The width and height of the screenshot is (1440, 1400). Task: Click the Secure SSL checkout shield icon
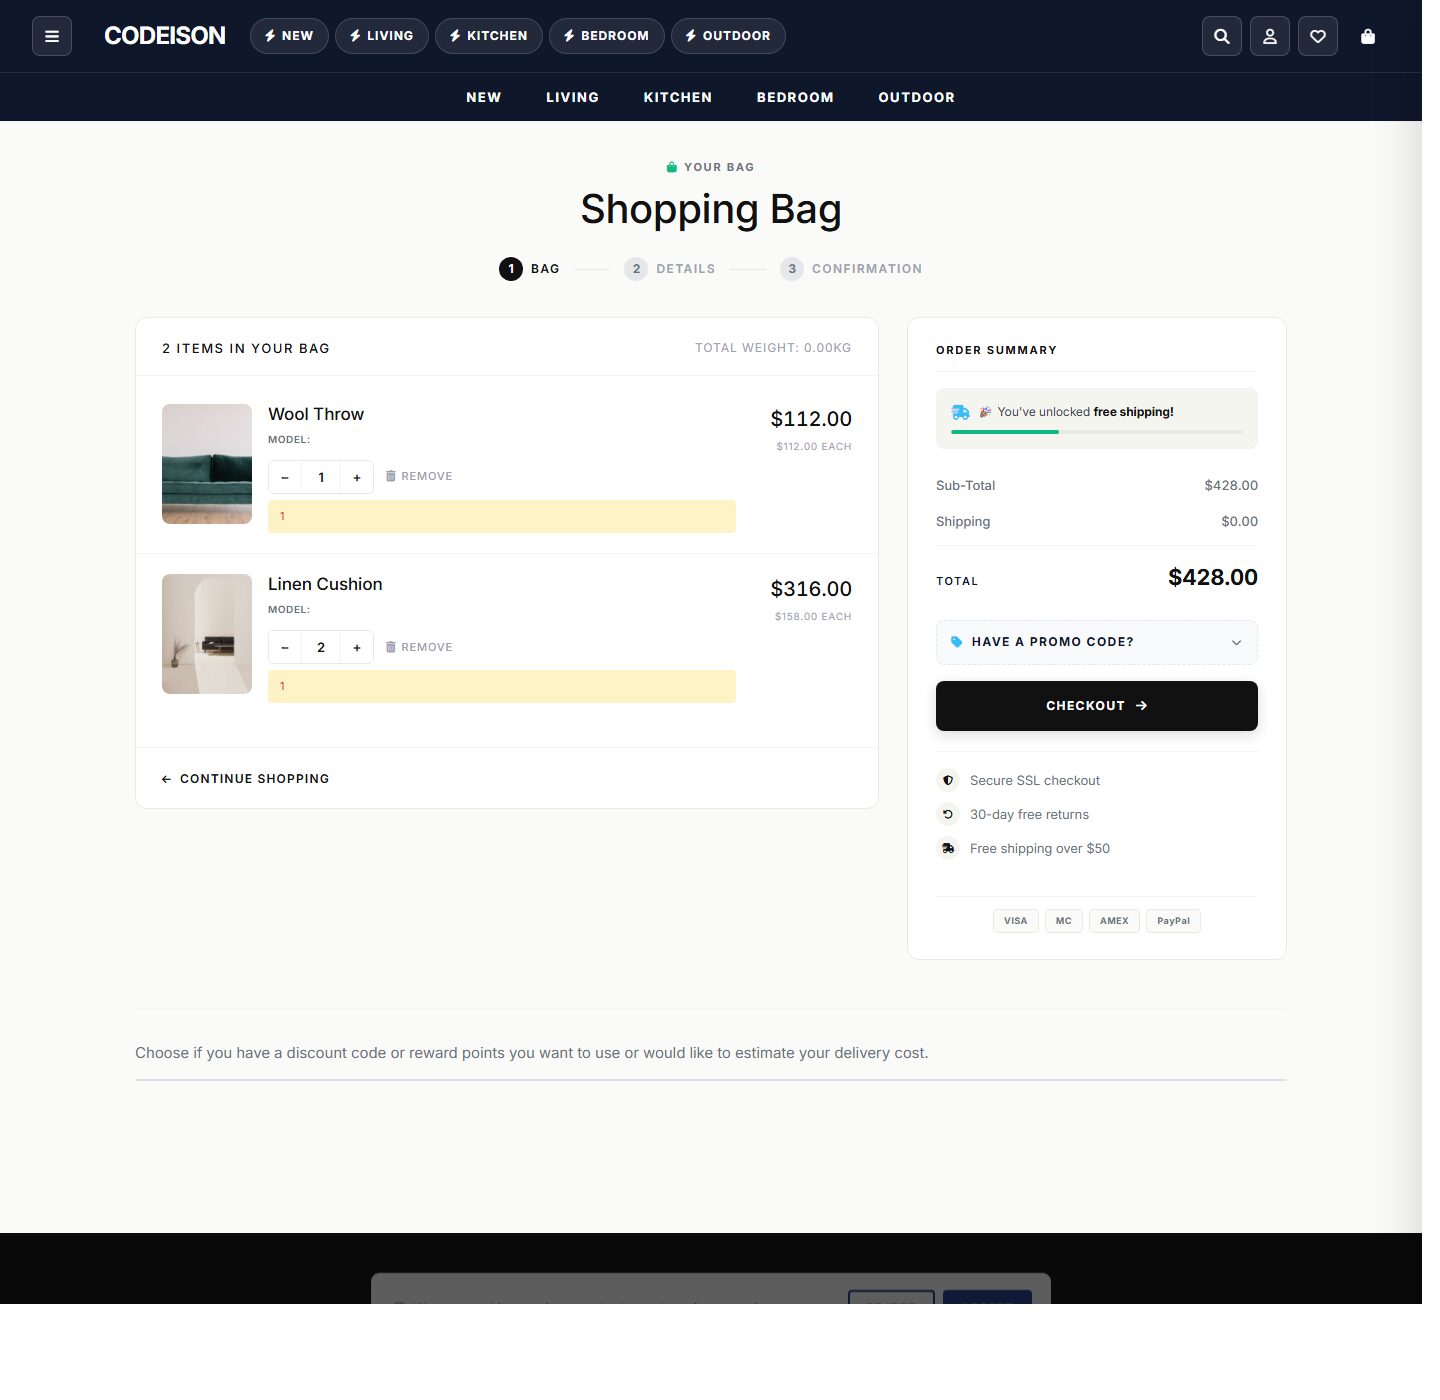[x=947, y=780]
